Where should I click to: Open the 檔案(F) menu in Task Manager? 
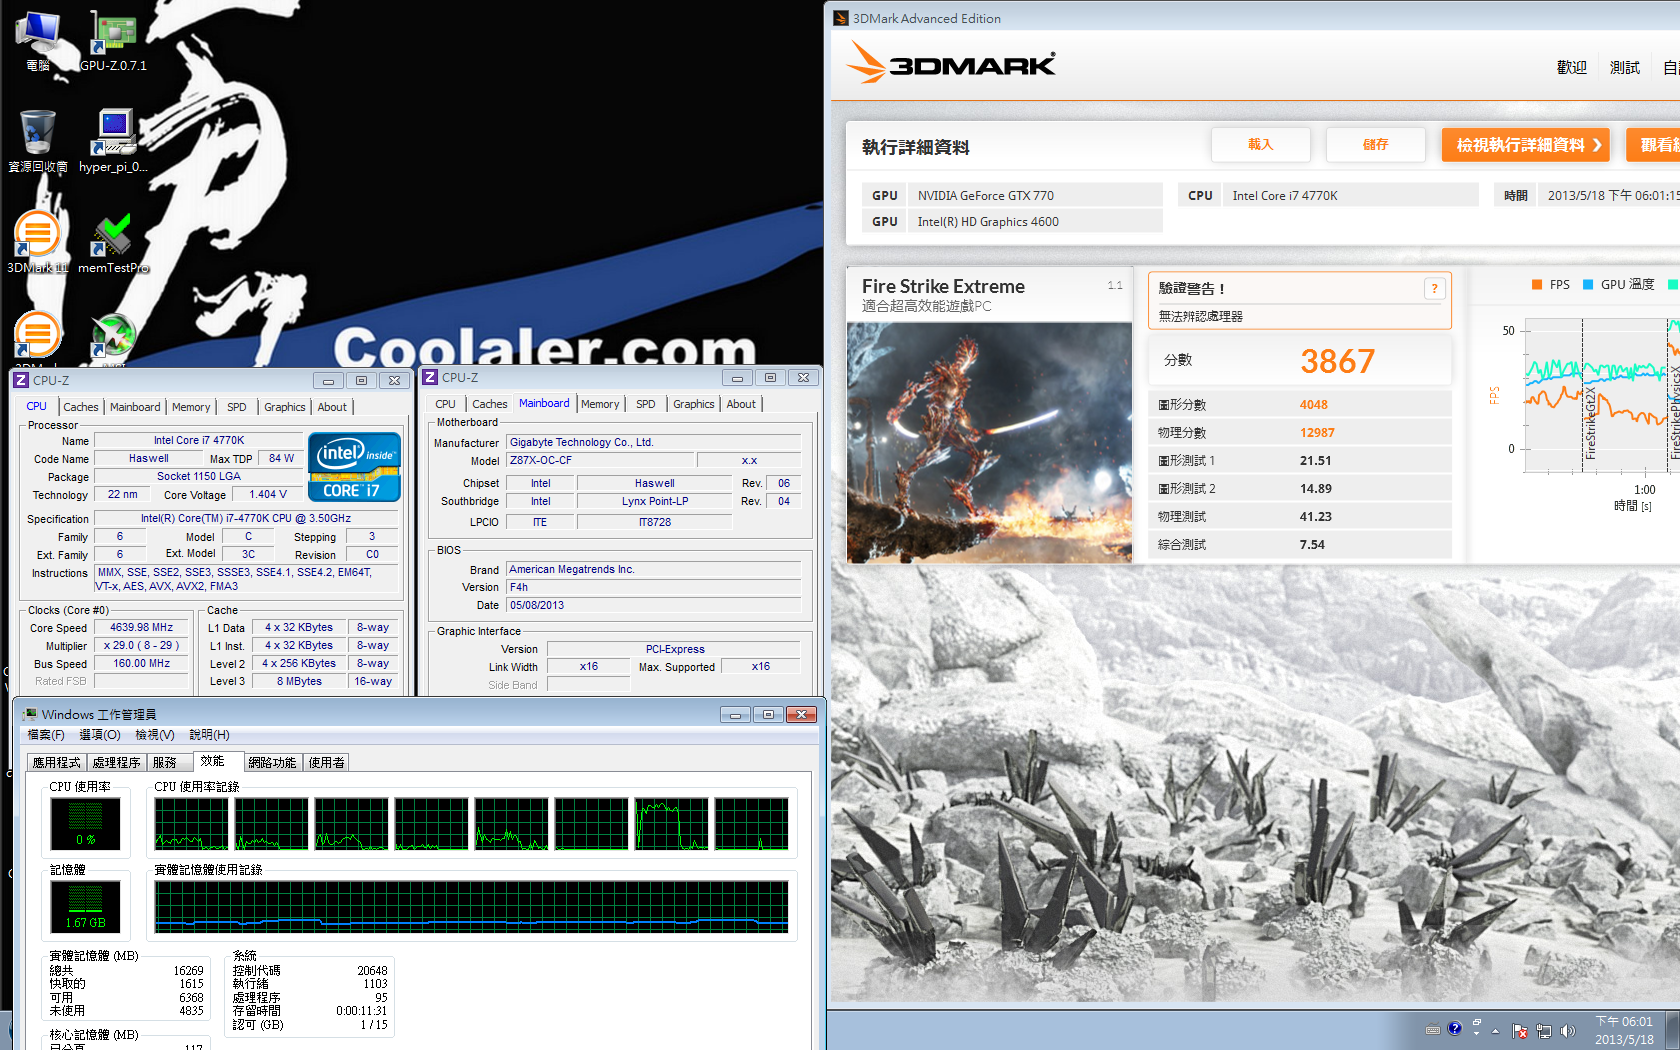pos(46,735)
